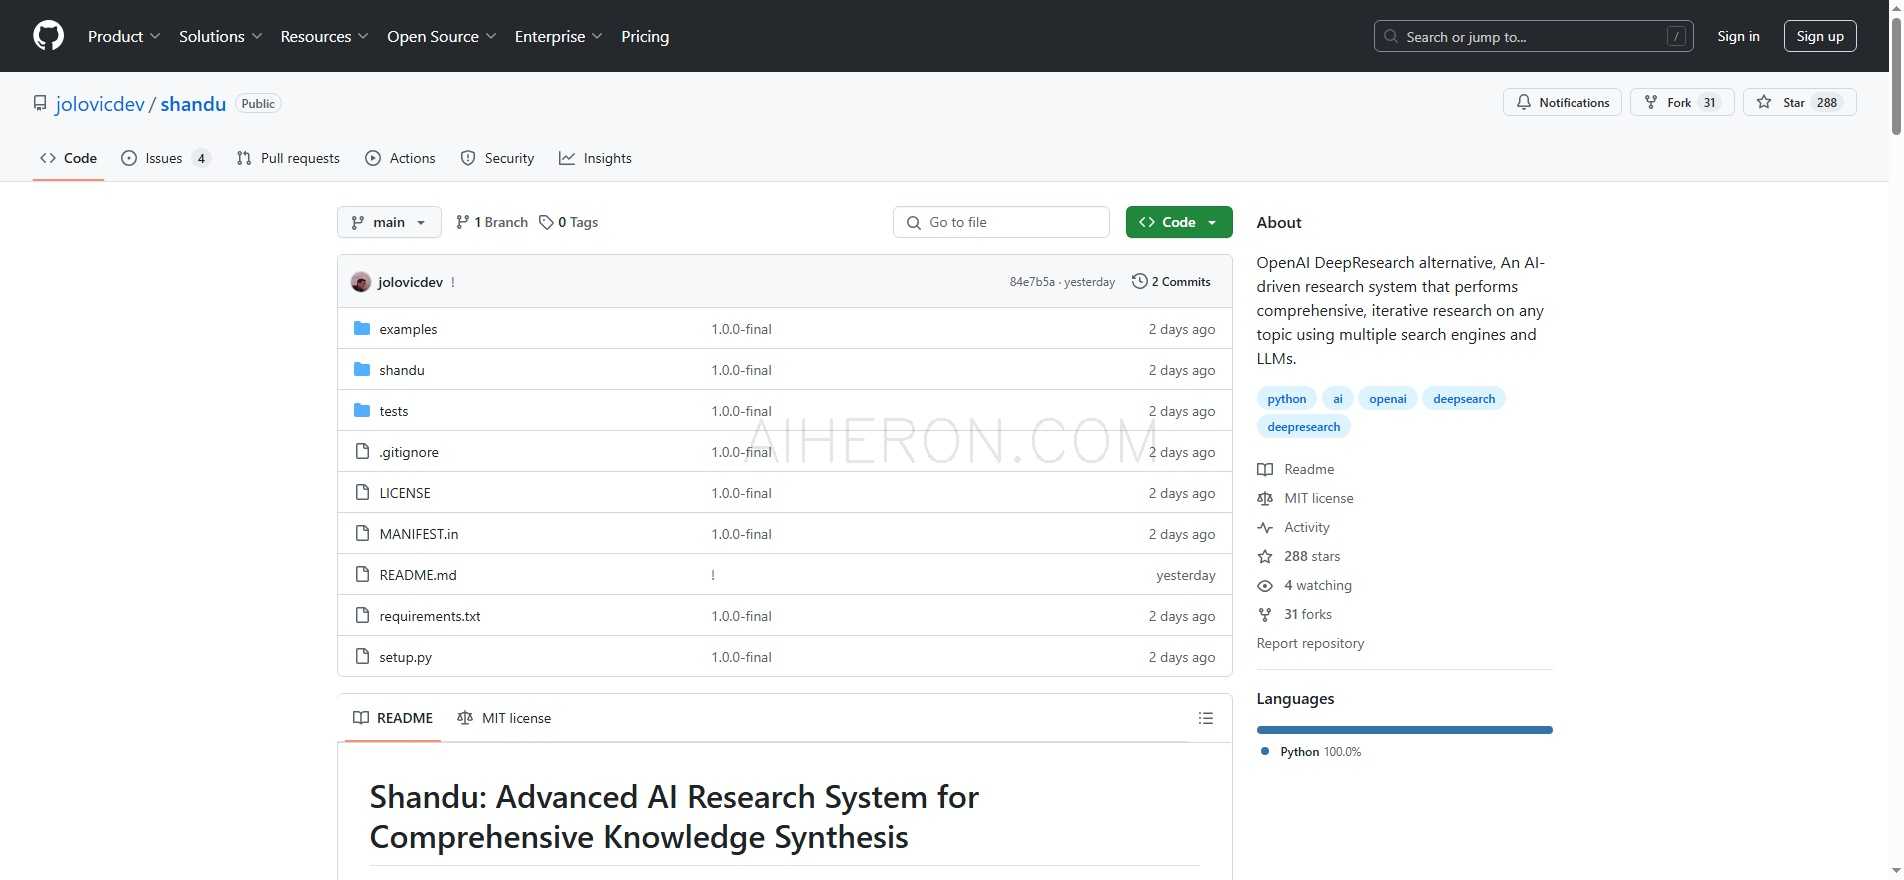
Task: Open the 1.0.0-final commit message for examples
Action: click(741, 329)
